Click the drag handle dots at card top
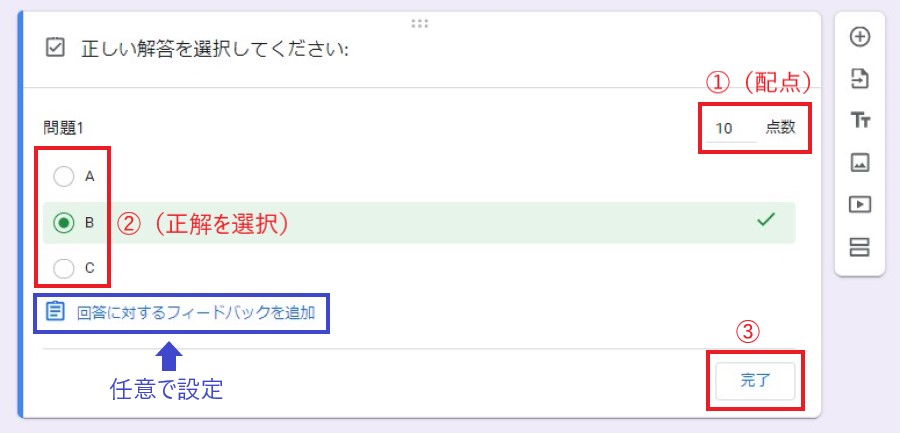 (420, 22)
